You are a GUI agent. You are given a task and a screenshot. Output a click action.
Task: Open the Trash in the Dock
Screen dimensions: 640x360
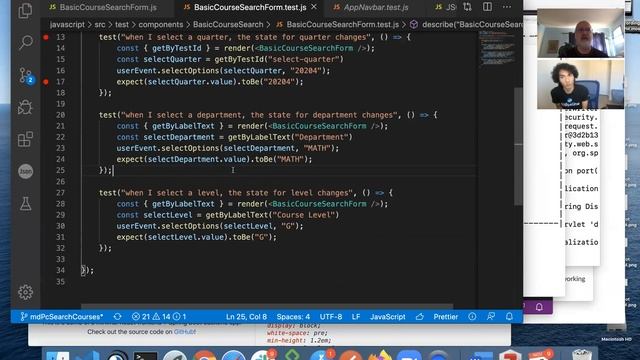click(582, 354)
